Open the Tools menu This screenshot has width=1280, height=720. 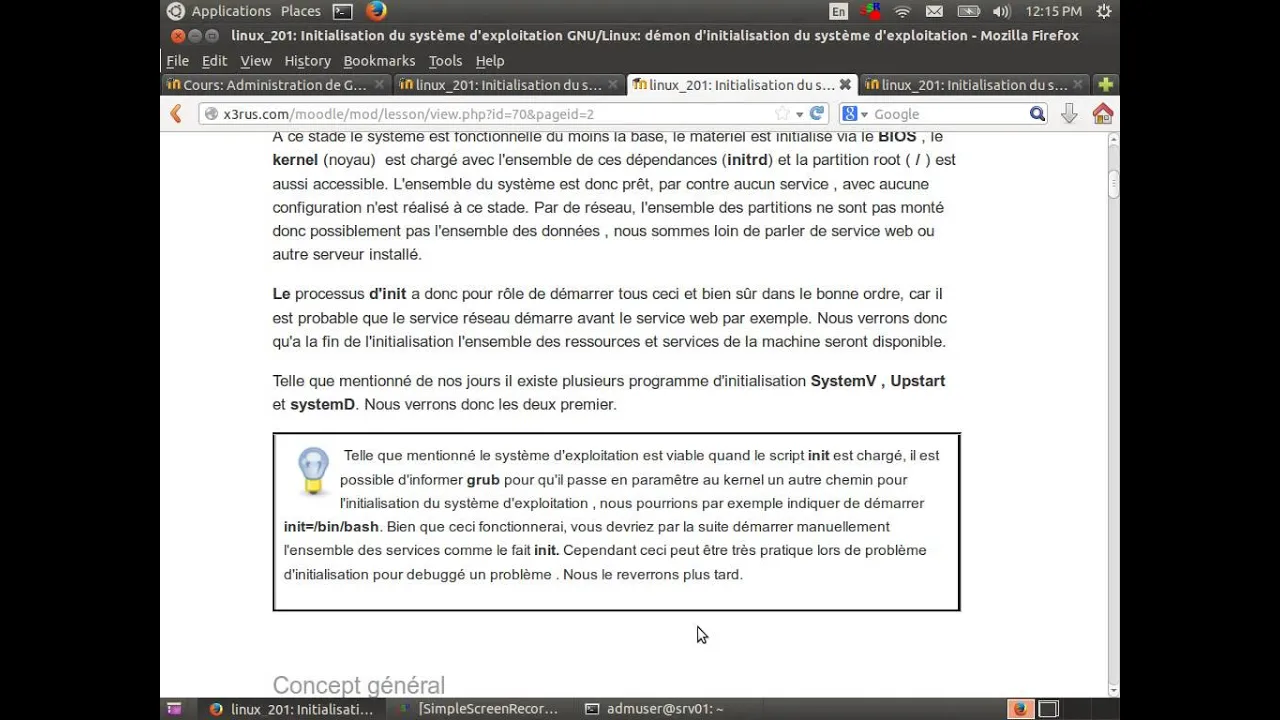446,61
